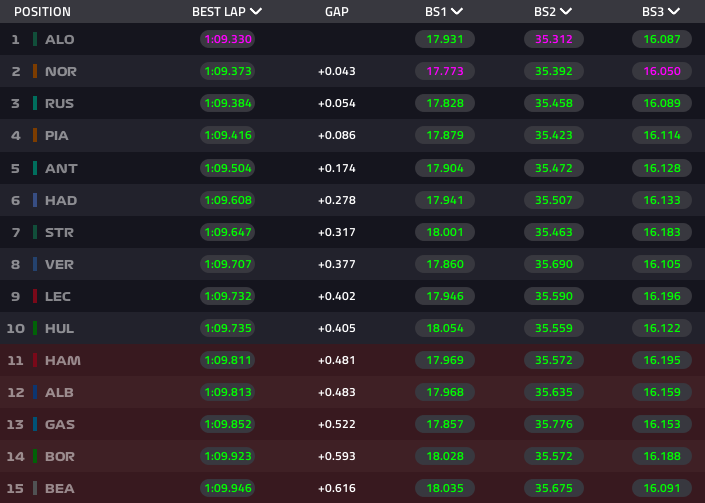Click HAD's BS3 time 16.133

click(662, 200)
